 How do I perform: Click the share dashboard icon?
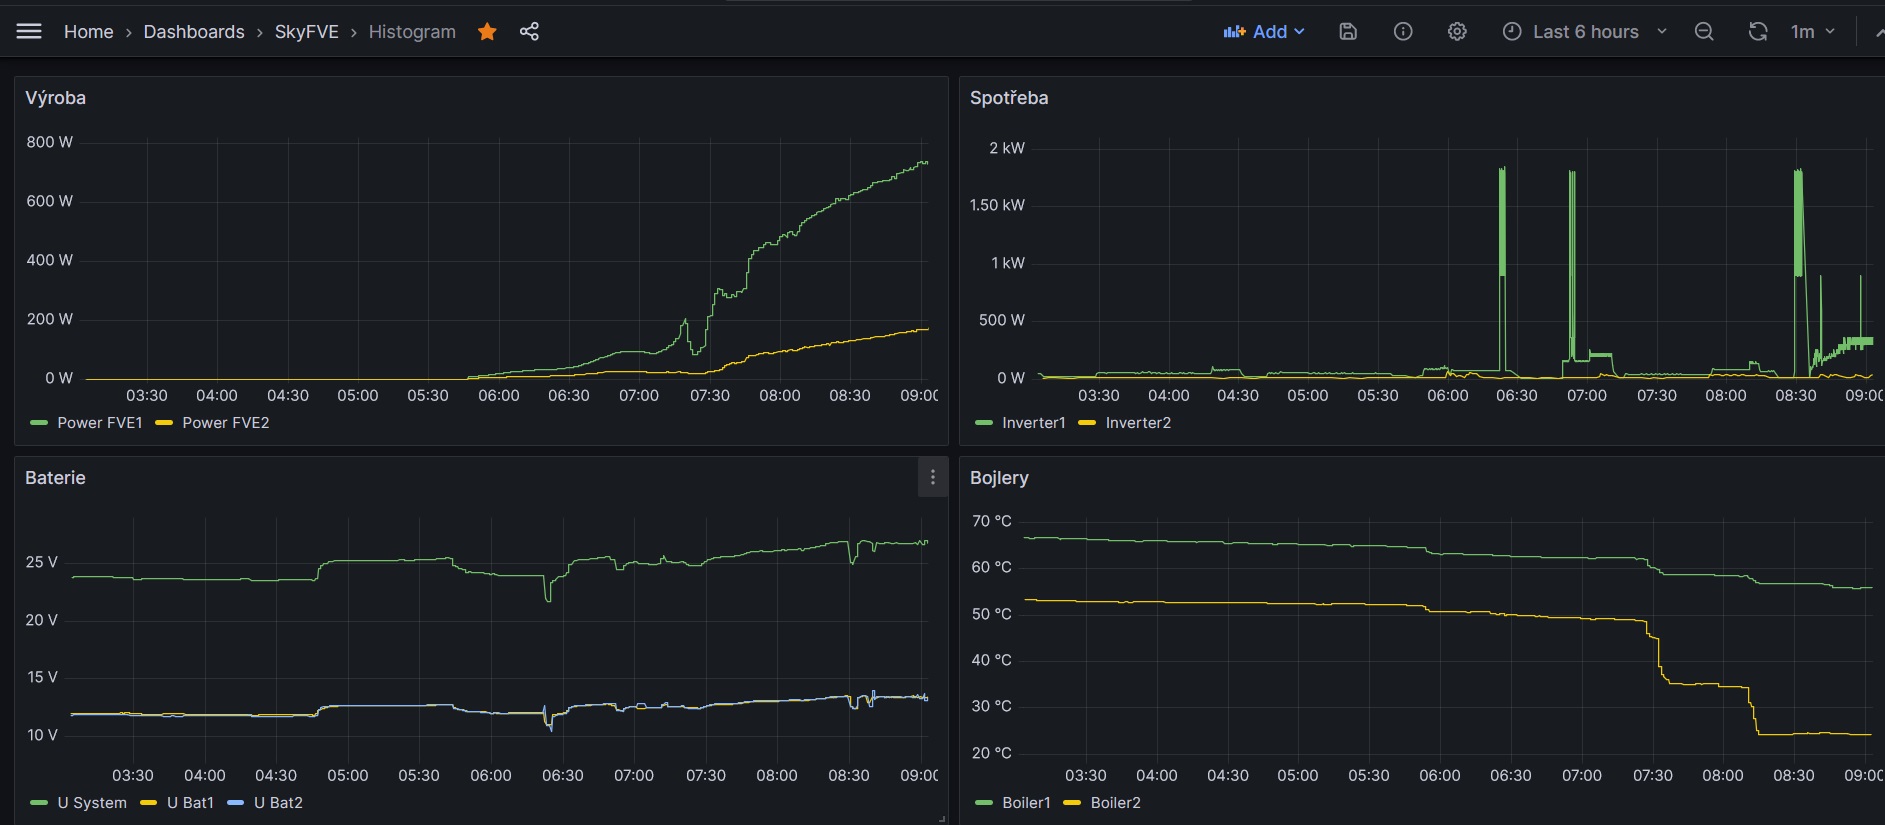click(529, 32)
